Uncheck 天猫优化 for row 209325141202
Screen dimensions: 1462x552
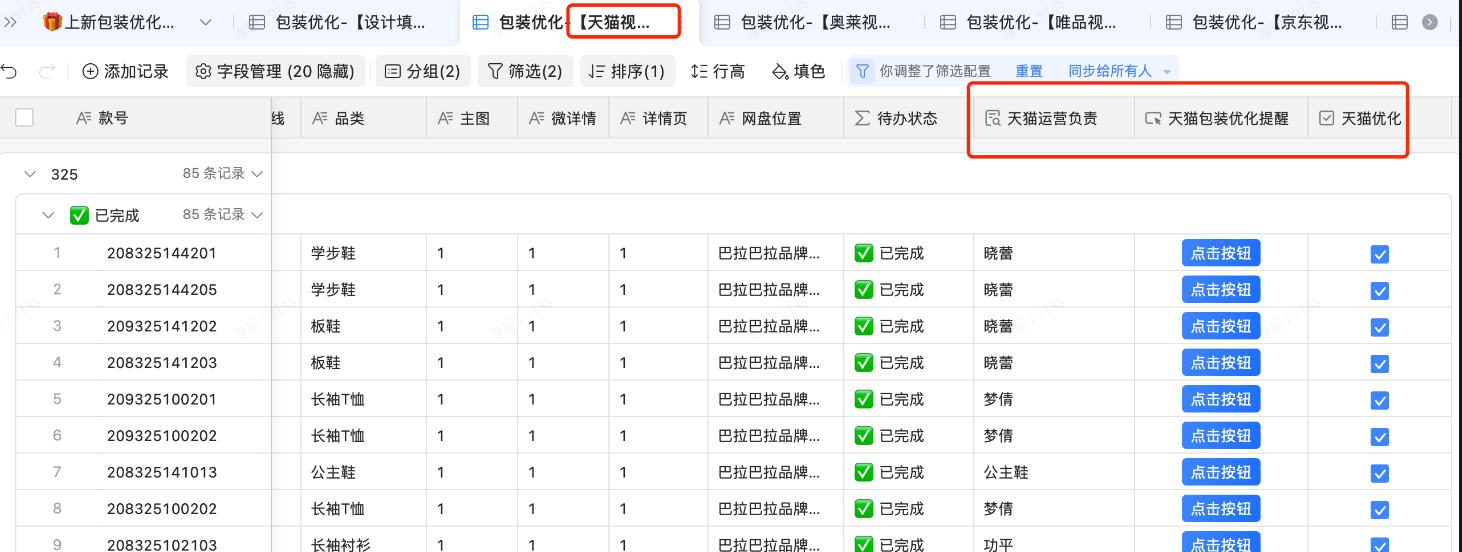[x=1380, y=327]
